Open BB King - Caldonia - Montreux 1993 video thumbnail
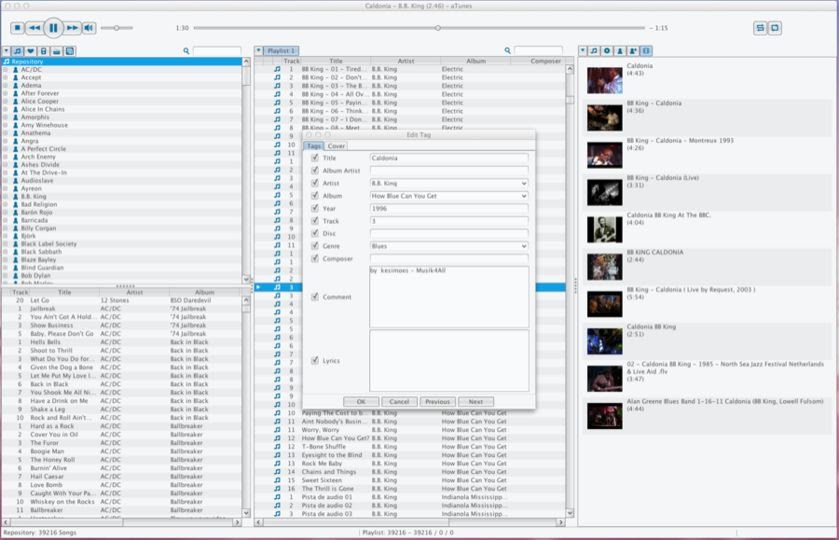 [604, 155]
